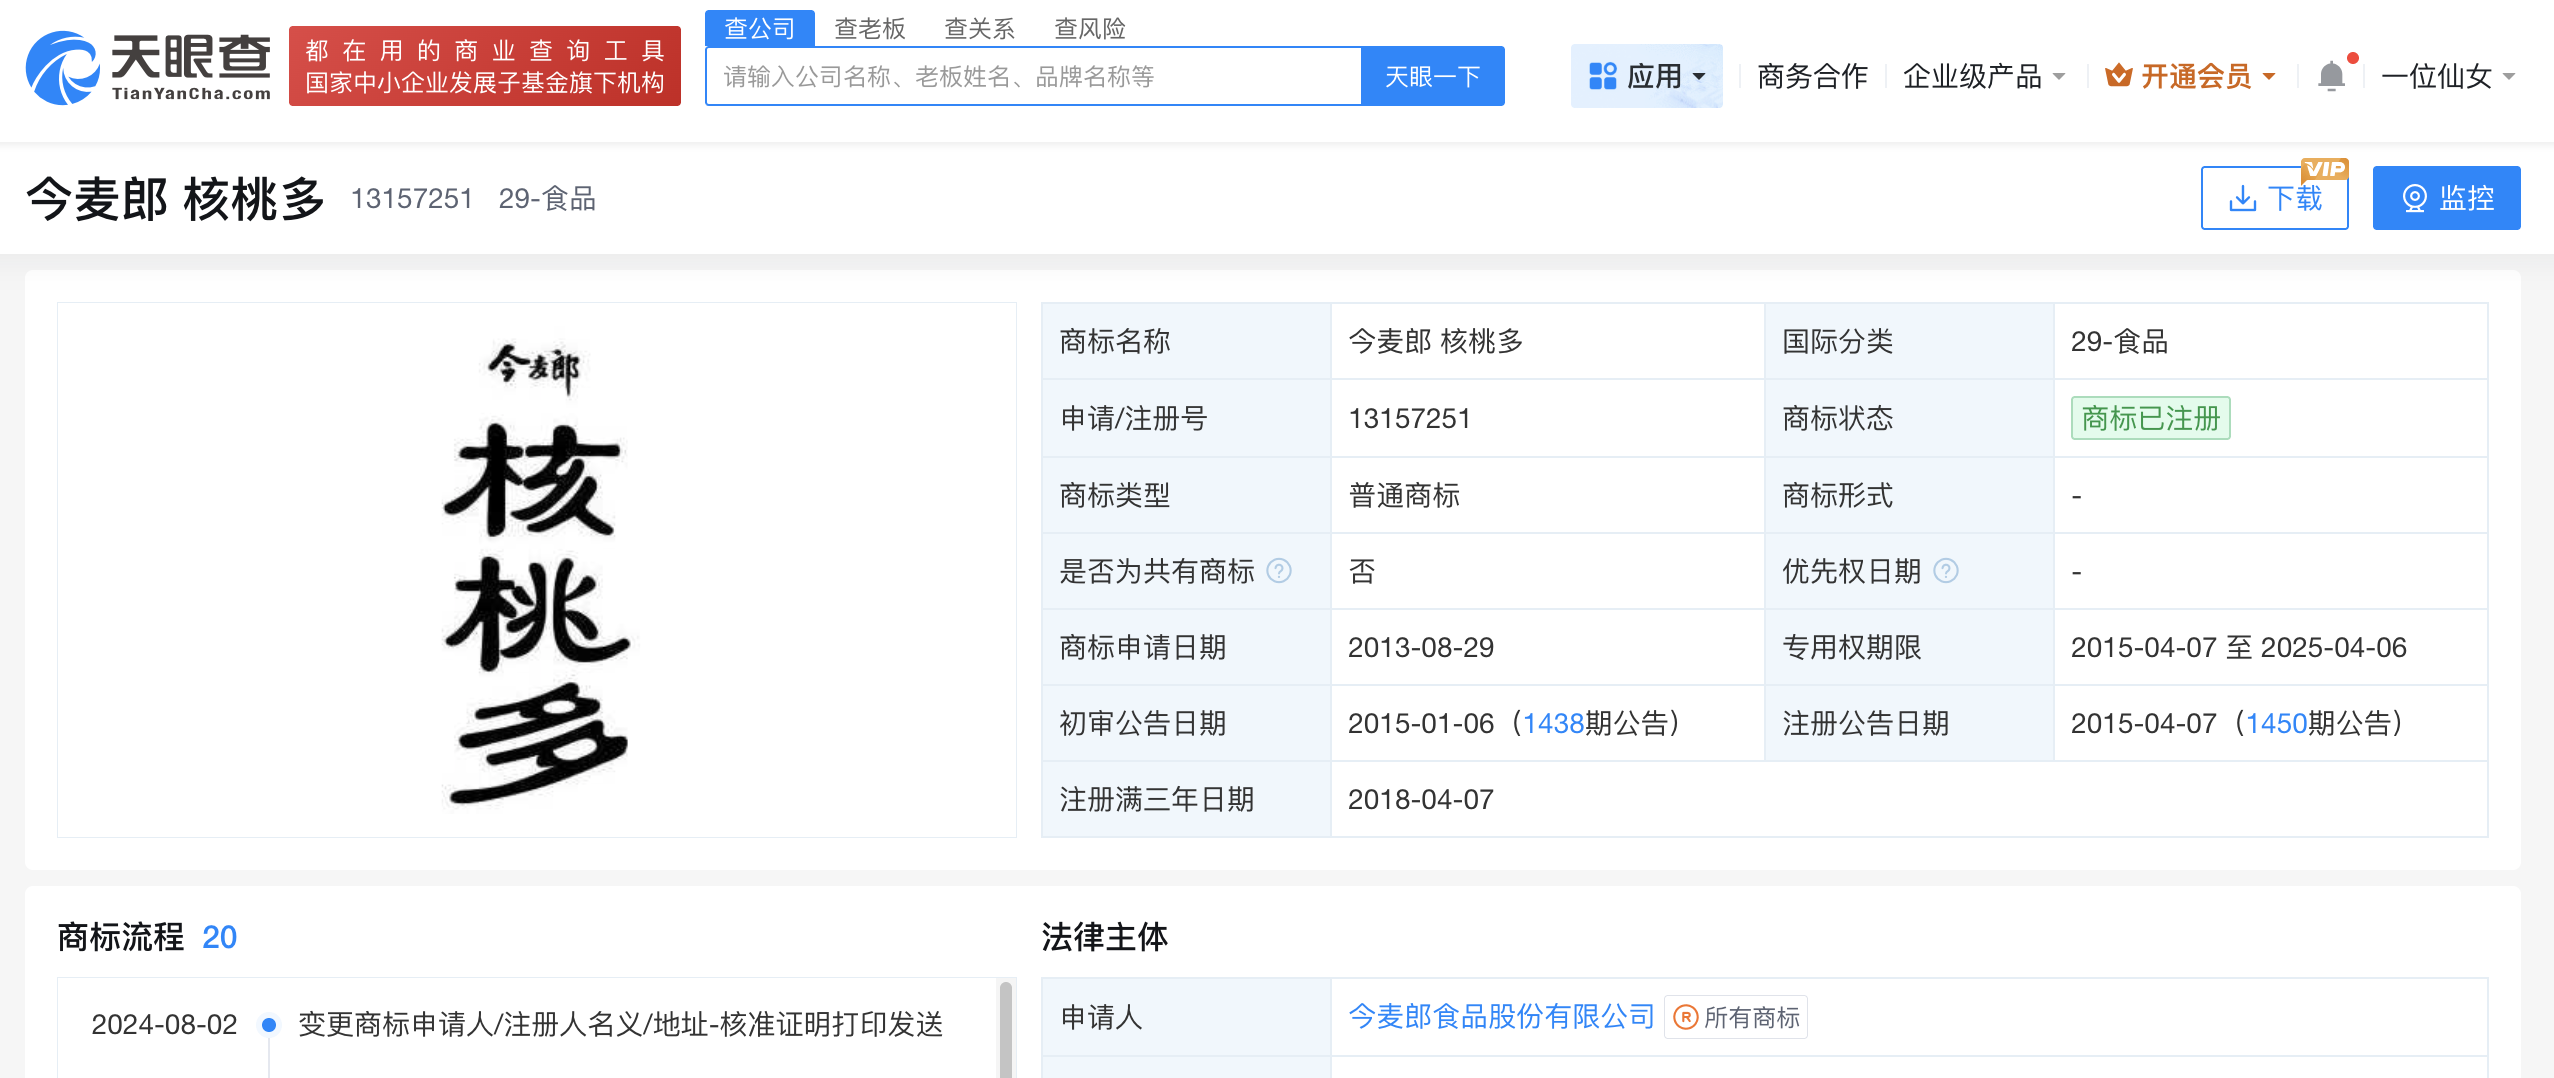Click the 普通商标 trademark type value
Viewport: 2554px width, 1078px height.
point(1404,495)
